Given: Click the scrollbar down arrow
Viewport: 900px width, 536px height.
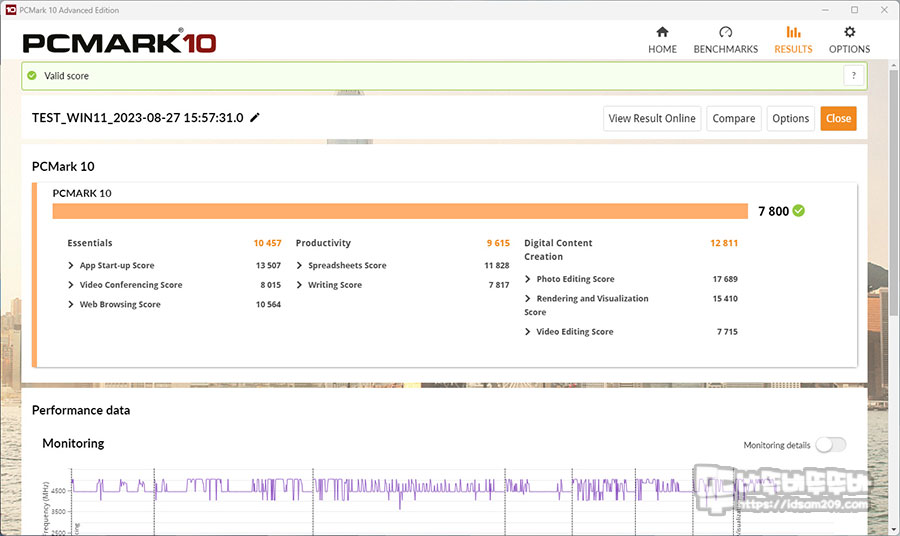Looking at the screenshot, I should pos(893,530).
